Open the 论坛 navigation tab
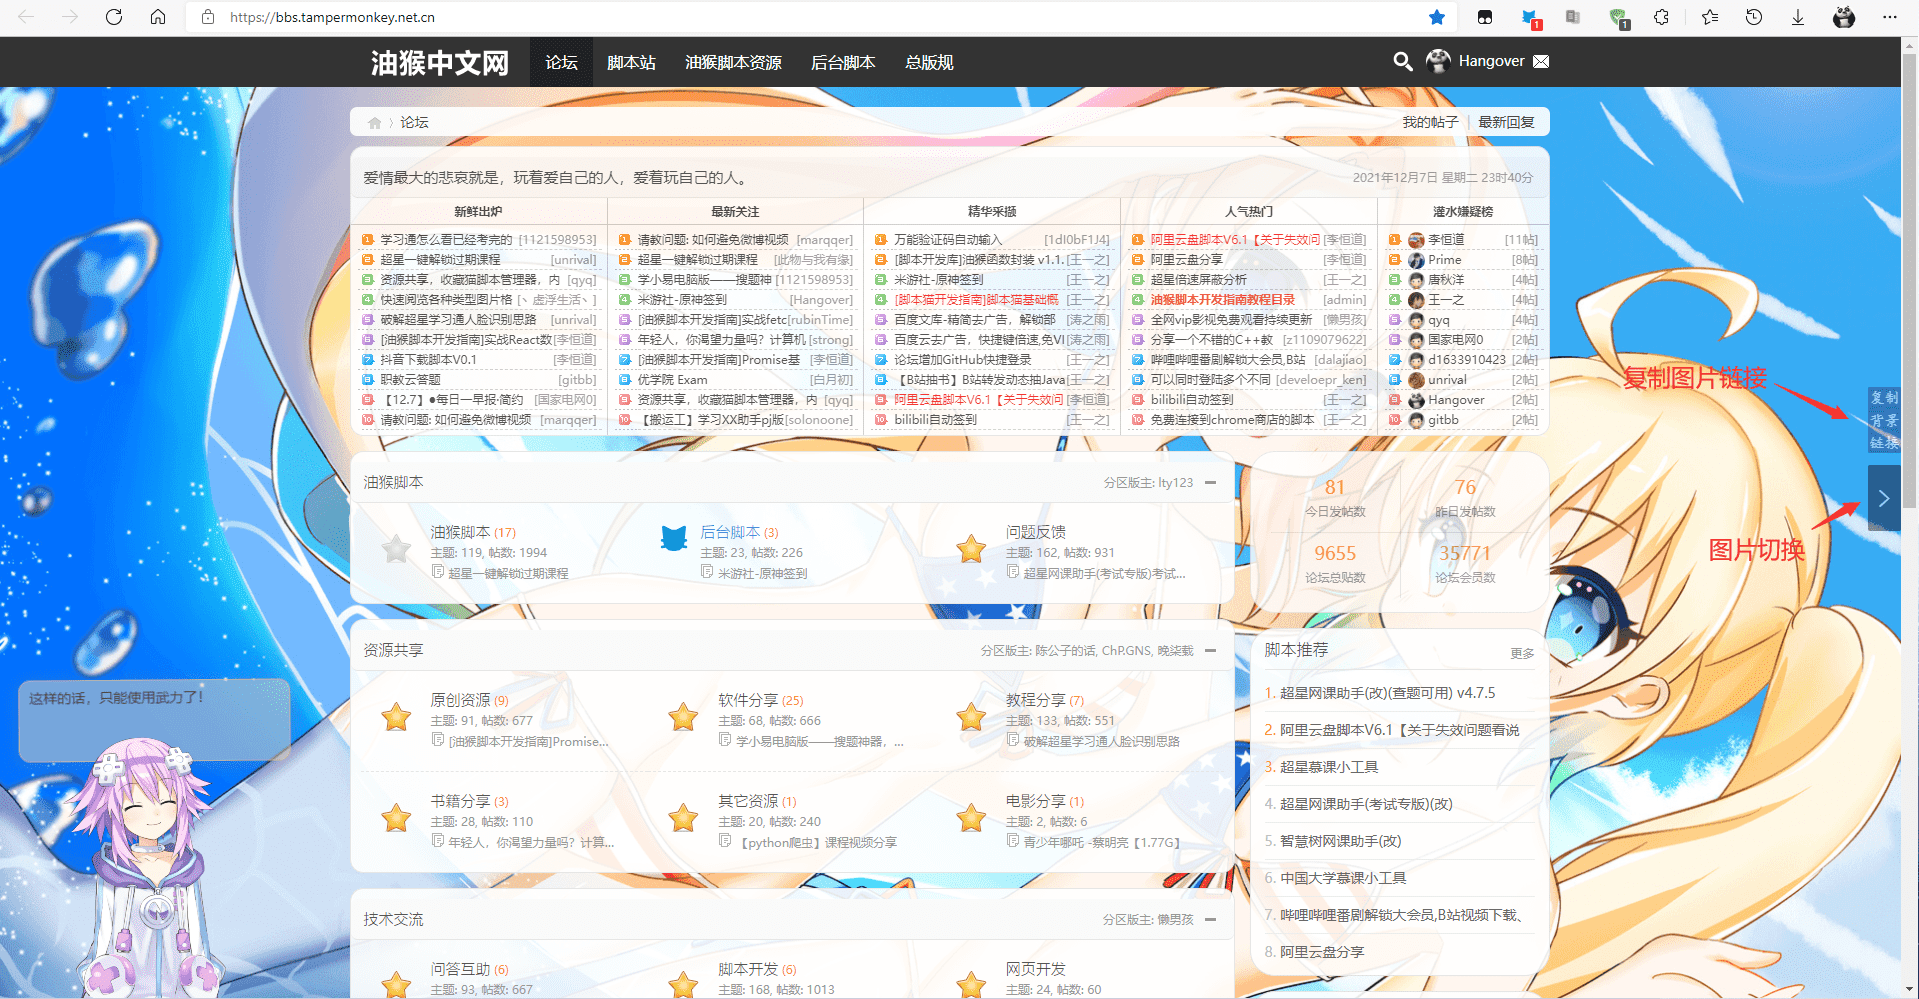The image size is (1919, 999). tap(561, 62)
